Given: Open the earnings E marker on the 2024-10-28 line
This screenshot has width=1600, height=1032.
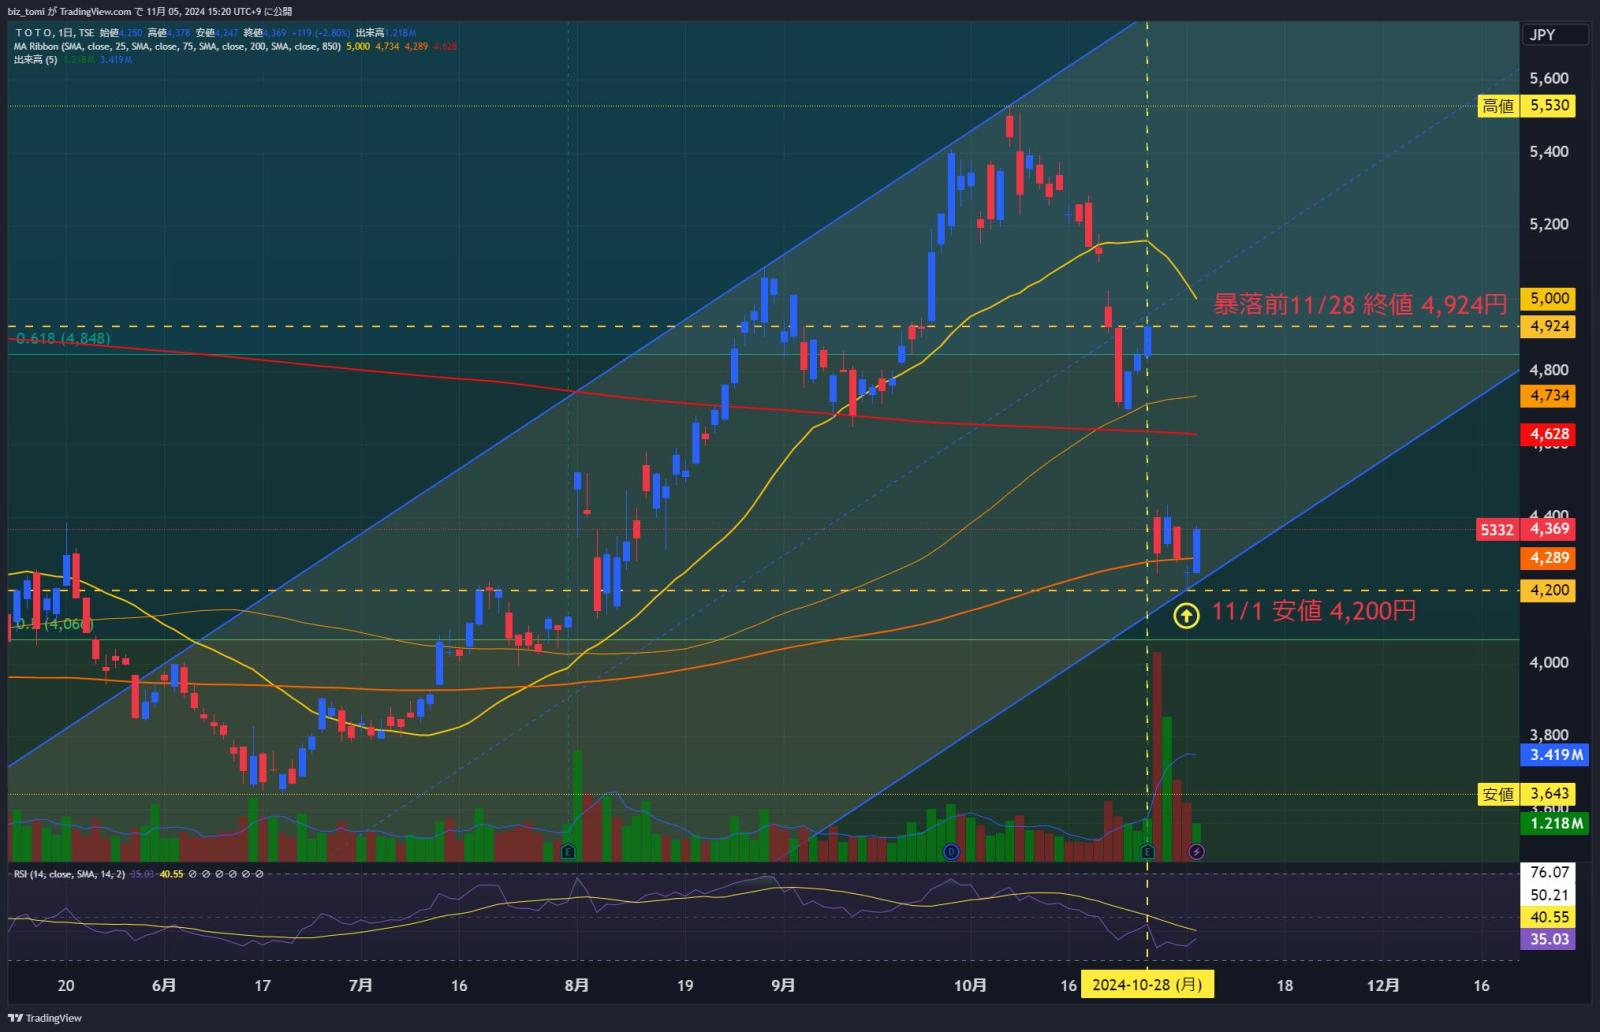Looking at the screenshot, I should point(1147,852).
